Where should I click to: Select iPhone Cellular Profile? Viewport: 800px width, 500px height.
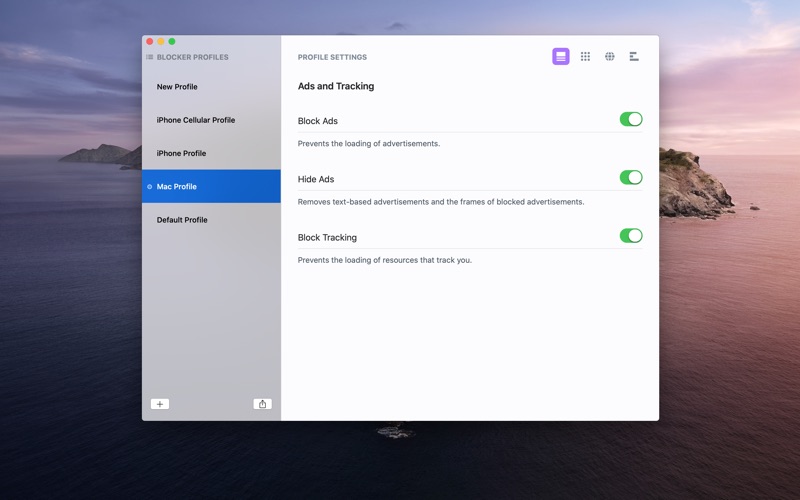tap(211, 120)
